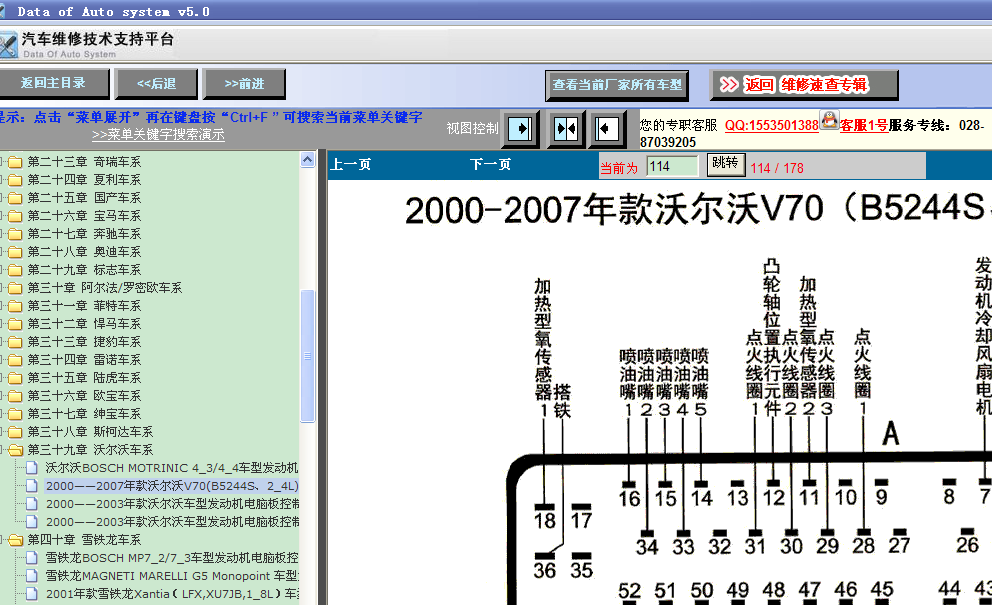Click the 114 / 178 page count

tap(777, 168)
